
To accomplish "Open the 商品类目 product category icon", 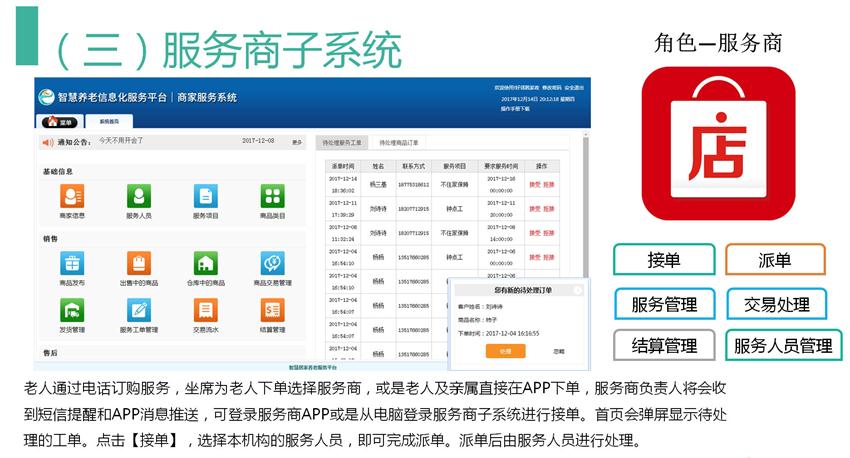I will tap(272, 197).
